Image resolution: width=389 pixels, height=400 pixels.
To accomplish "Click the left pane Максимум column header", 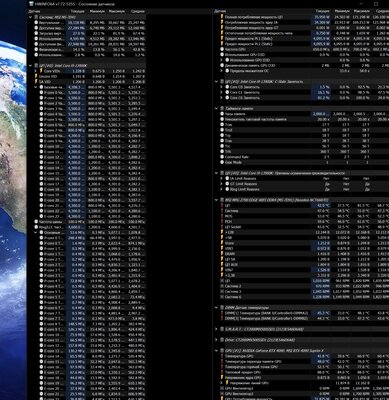I will pos(115,11).
